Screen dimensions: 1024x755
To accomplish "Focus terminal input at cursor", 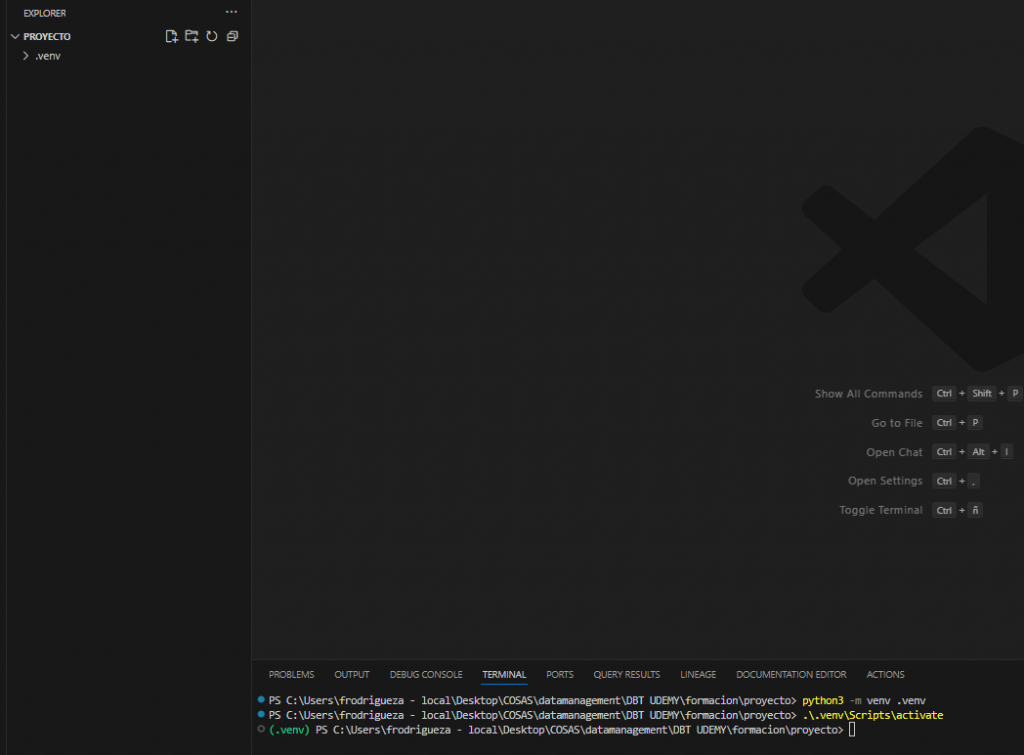I will click(852, 731).
